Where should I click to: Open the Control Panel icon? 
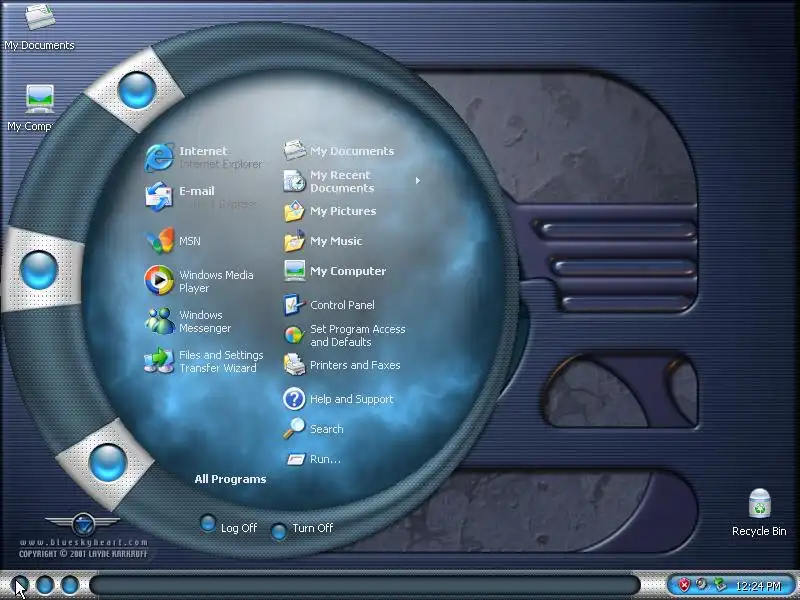coord(294,305)
